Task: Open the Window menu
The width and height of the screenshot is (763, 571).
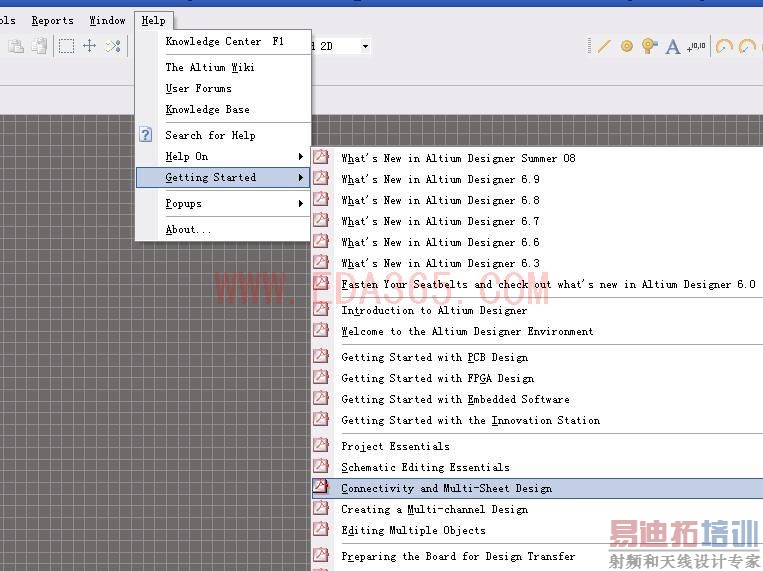Action: (x=107, y=20)
